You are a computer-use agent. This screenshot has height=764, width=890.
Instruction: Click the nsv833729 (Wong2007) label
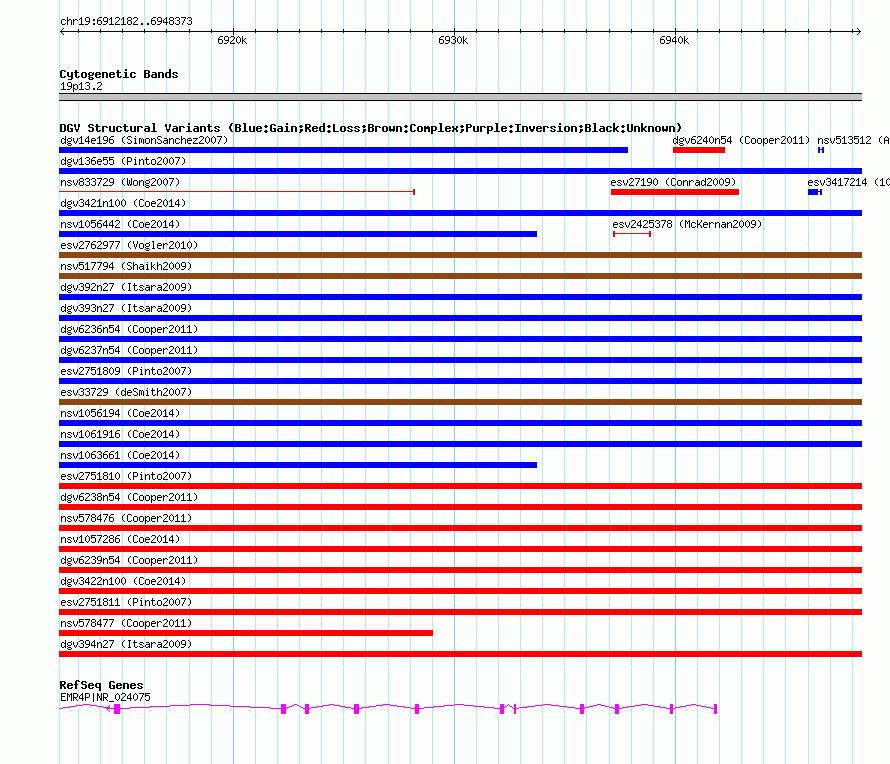[x=120, y=182]
